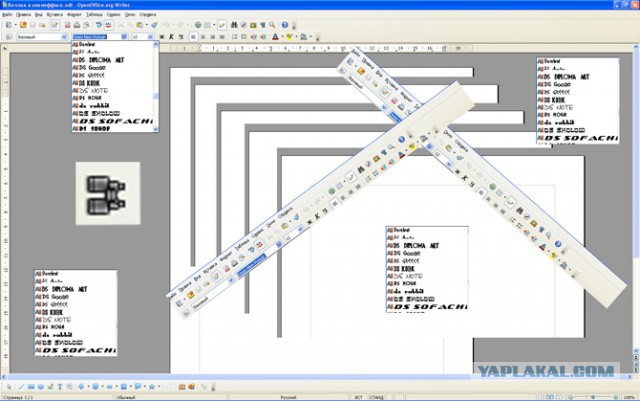This screenshot has height=401, width=640.
Task: Click the Print file icon
Action: (77, 25)
